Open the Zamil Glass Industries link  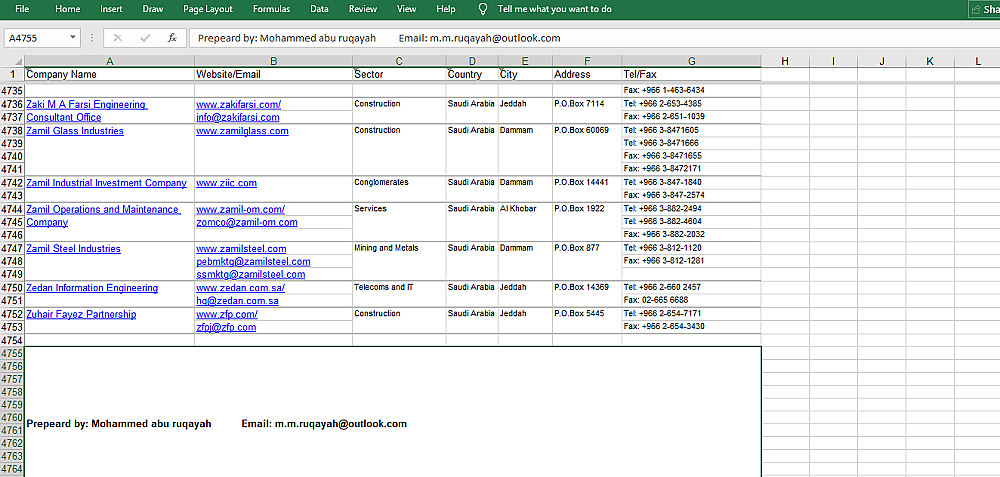(75, 131)
